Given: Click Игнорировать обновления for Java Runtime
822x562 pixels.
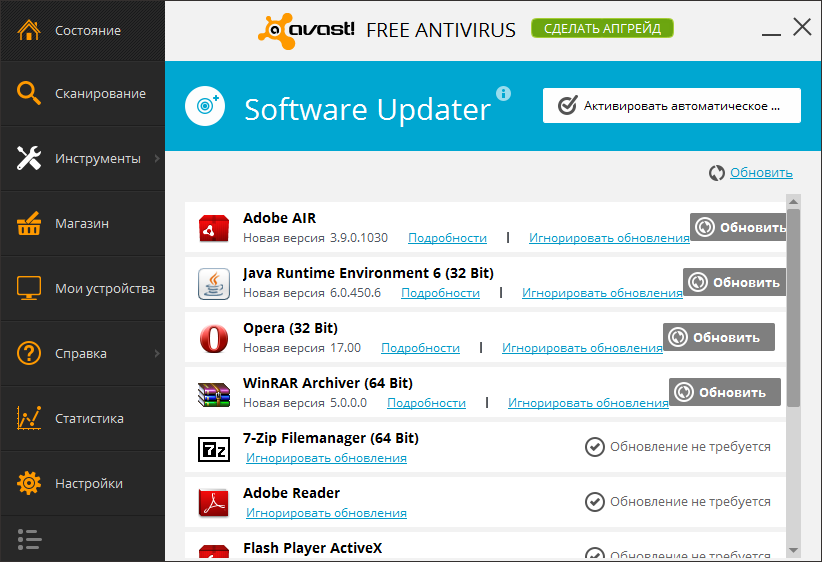Looking at the screenshot, I should point(602,293).
